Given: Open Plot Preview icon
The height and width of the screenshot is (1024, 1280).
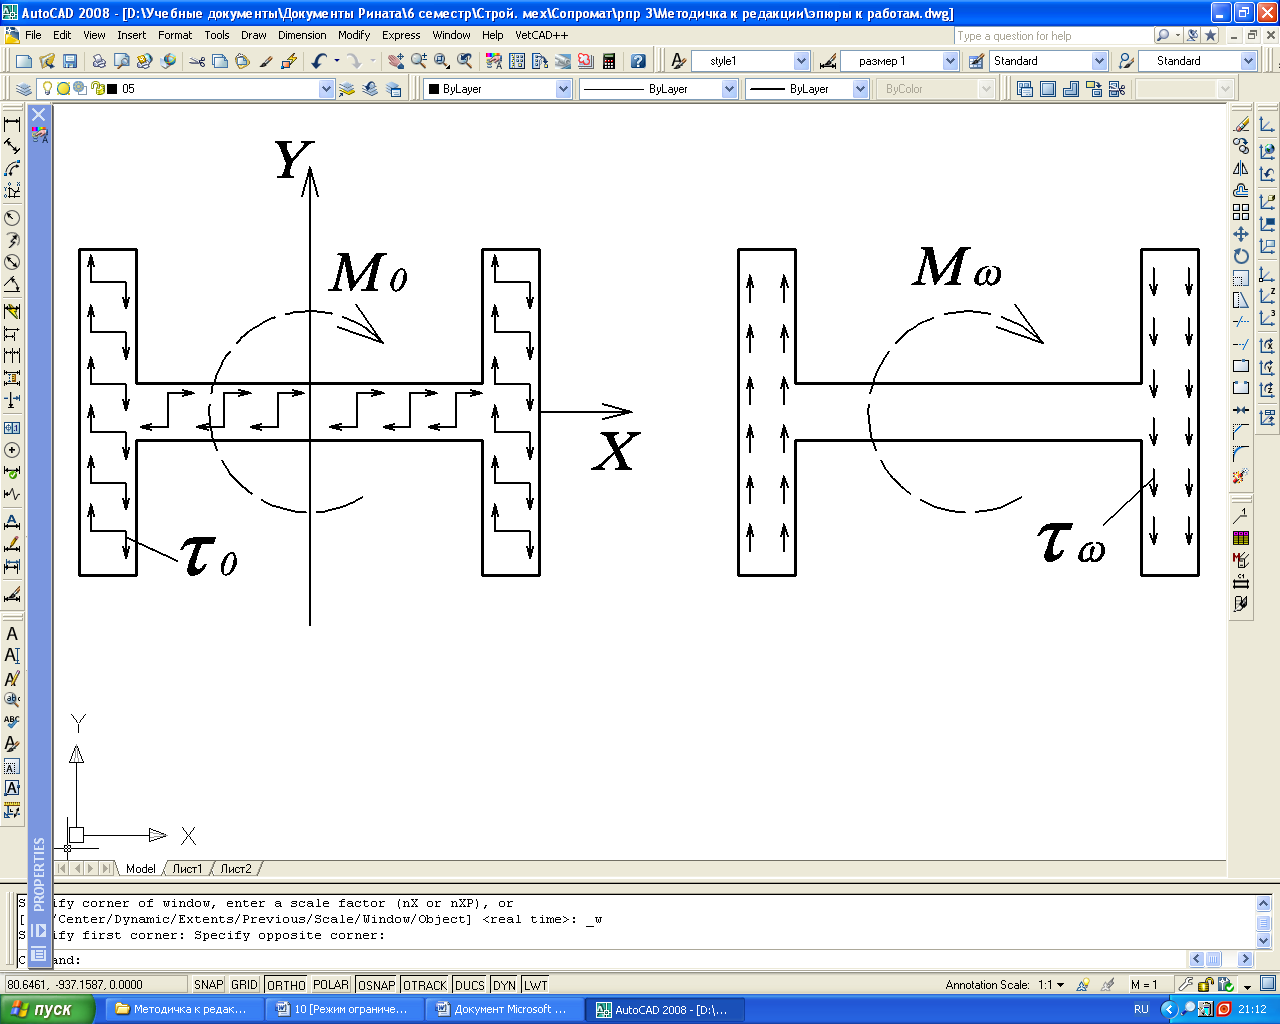Looking at the screenshot, I should coord(122,61).
